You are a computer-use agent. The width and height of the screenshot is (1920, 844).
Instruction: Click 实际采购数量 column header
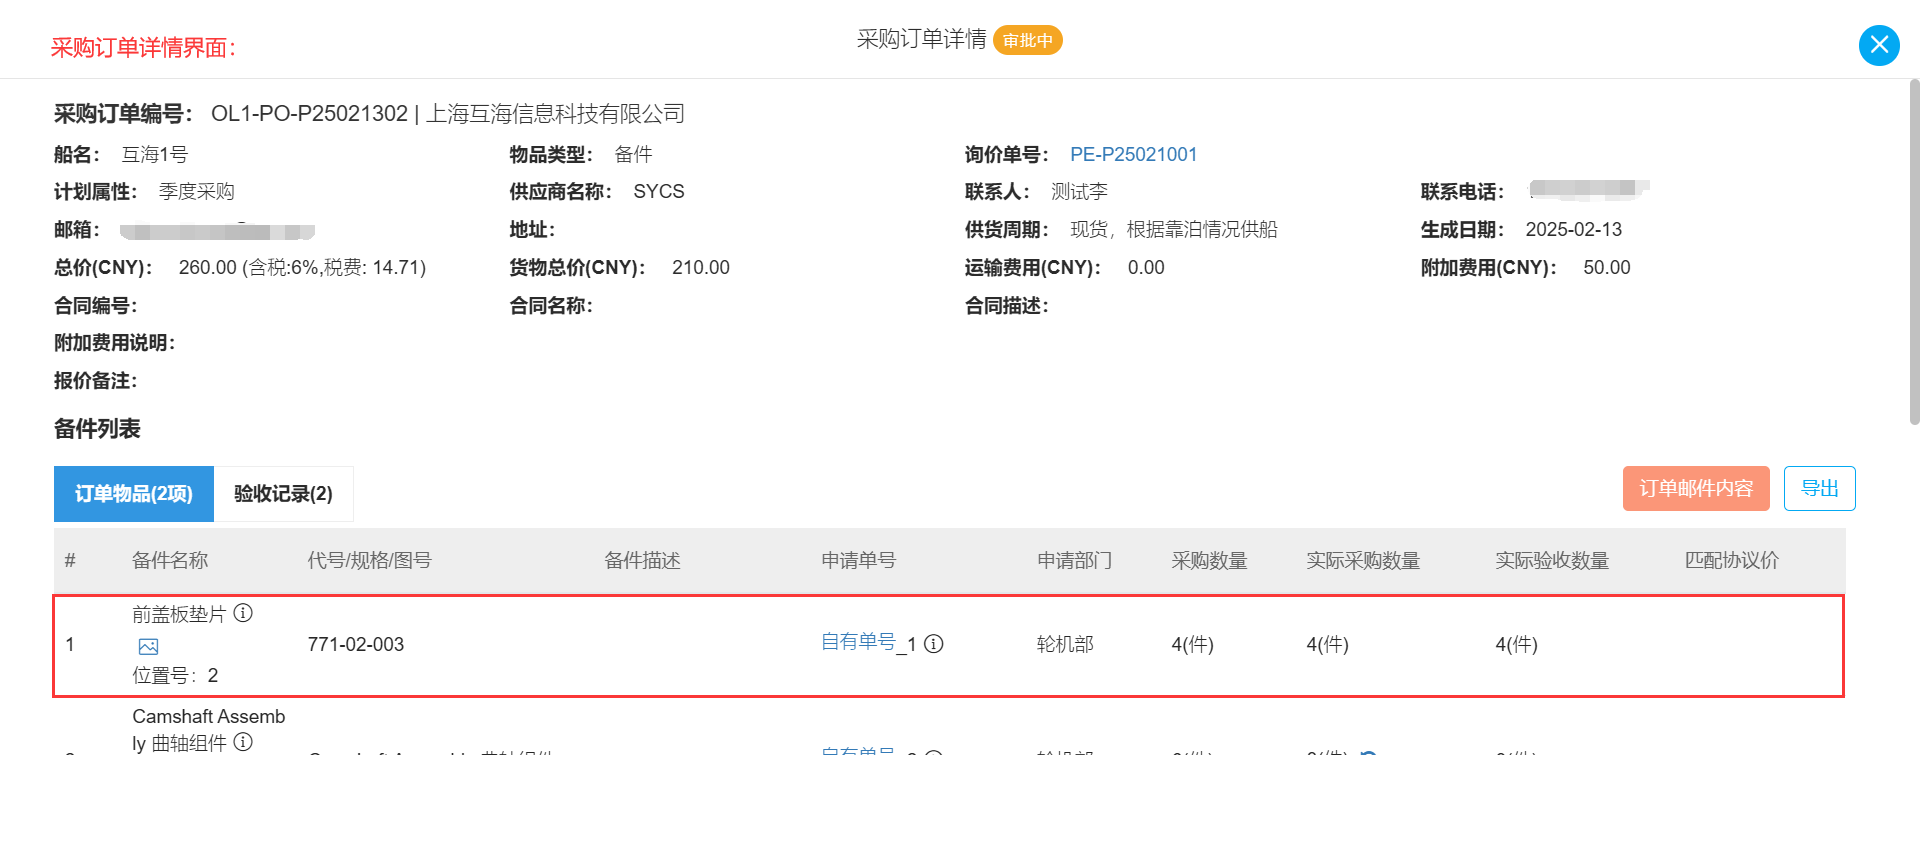pyautogui.click(x=1363, y=561)
